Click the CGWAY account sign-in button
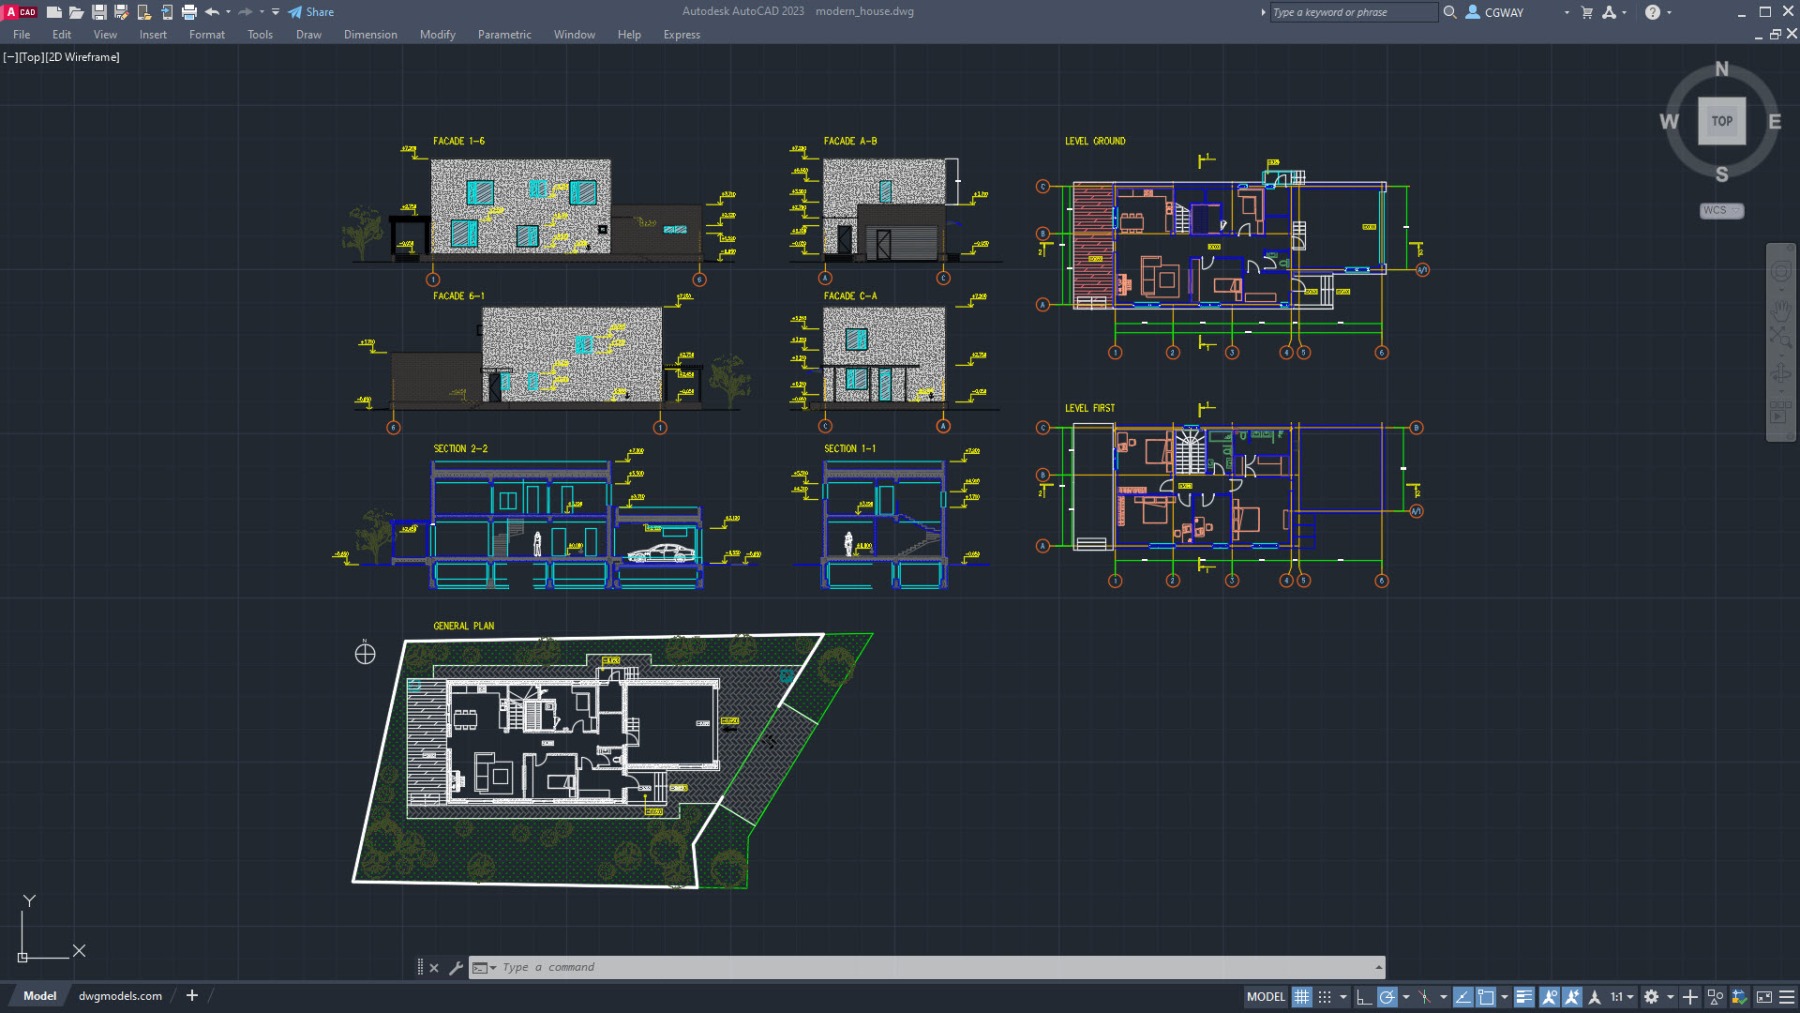 pyautogui.click(x=1495, y=12)
